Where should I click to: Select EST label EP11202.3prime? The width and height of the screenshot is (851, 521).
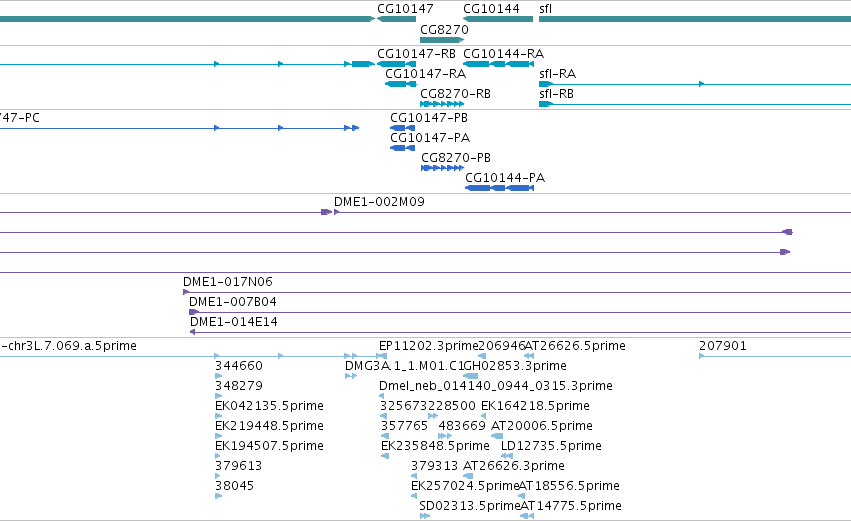pos(429,346)
